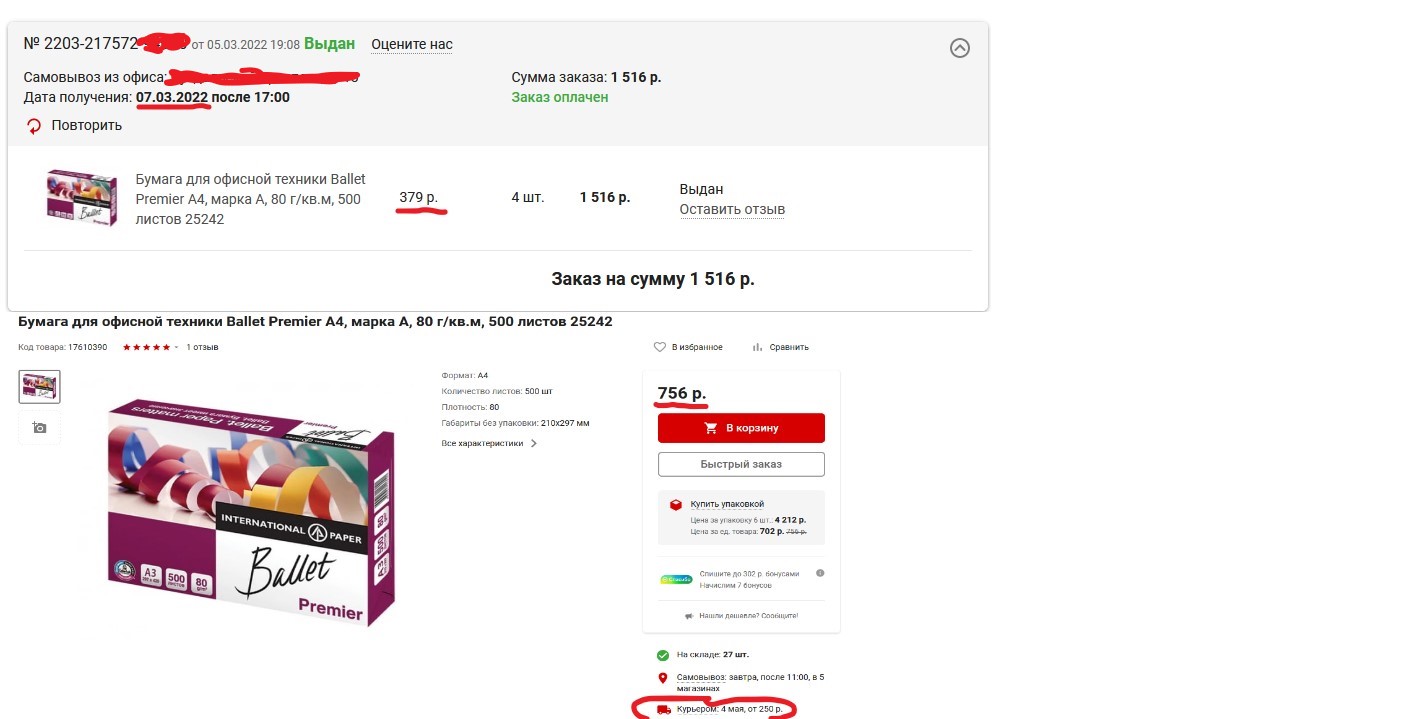The image size is (1416, 719).
Task: Click the bonus info icon
Action: 820,573
